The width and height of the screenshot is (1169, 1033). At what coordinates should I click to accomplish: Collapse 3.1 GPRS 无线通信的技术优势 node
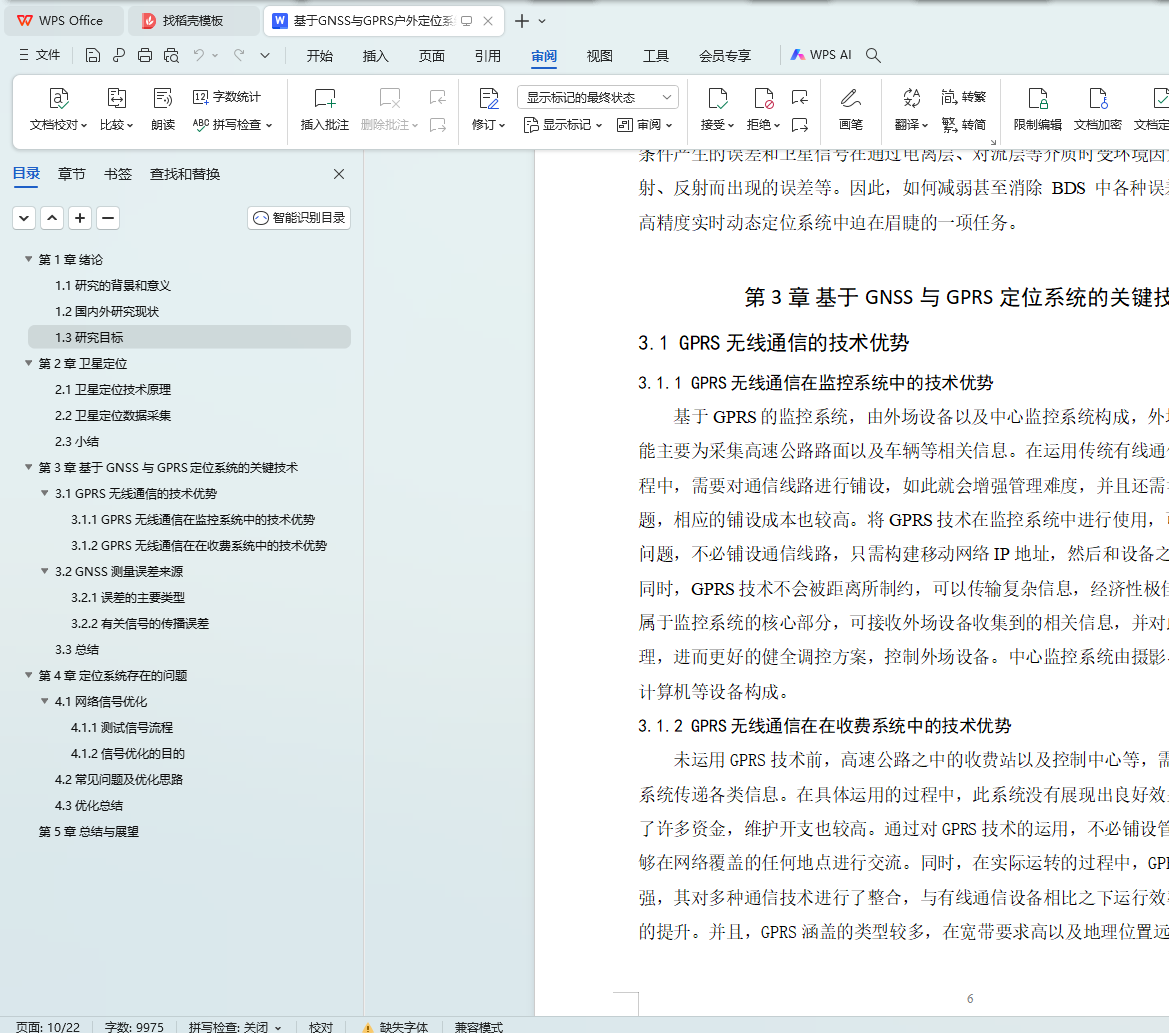45,493
